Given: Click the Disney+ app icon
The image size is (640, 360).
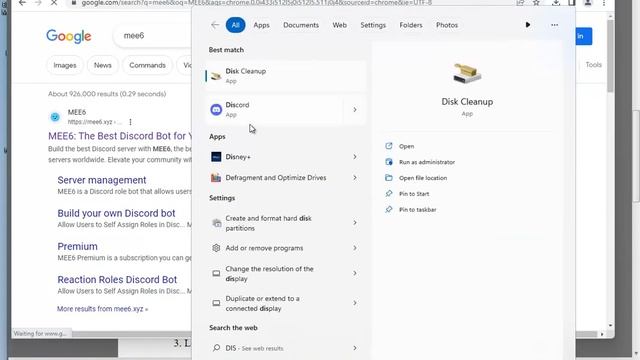Looking at the screenshot, I should 216,157.
